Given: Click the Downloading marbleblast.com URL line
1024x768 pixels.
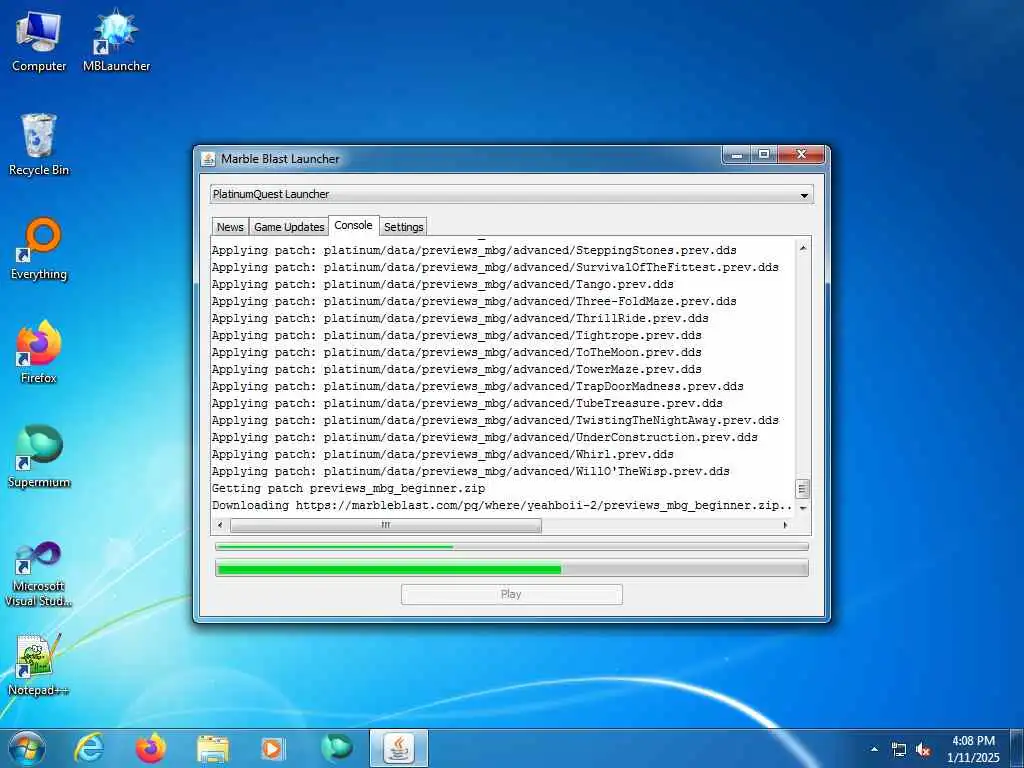Looking at the screenshot, I should click(502, 505).
